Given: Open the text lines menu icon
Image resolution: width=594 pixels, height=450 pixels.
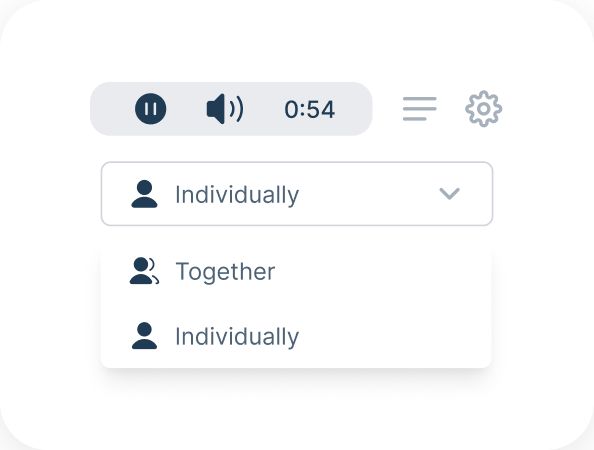Looking at the screenshot, I should [419, 109].
